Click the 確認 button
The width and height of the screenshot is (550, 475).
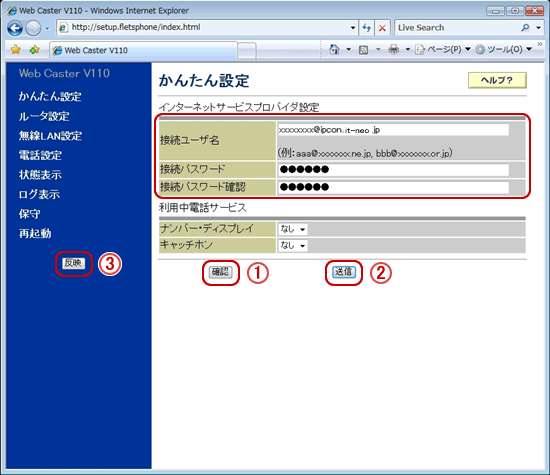[x=221, y=272]
